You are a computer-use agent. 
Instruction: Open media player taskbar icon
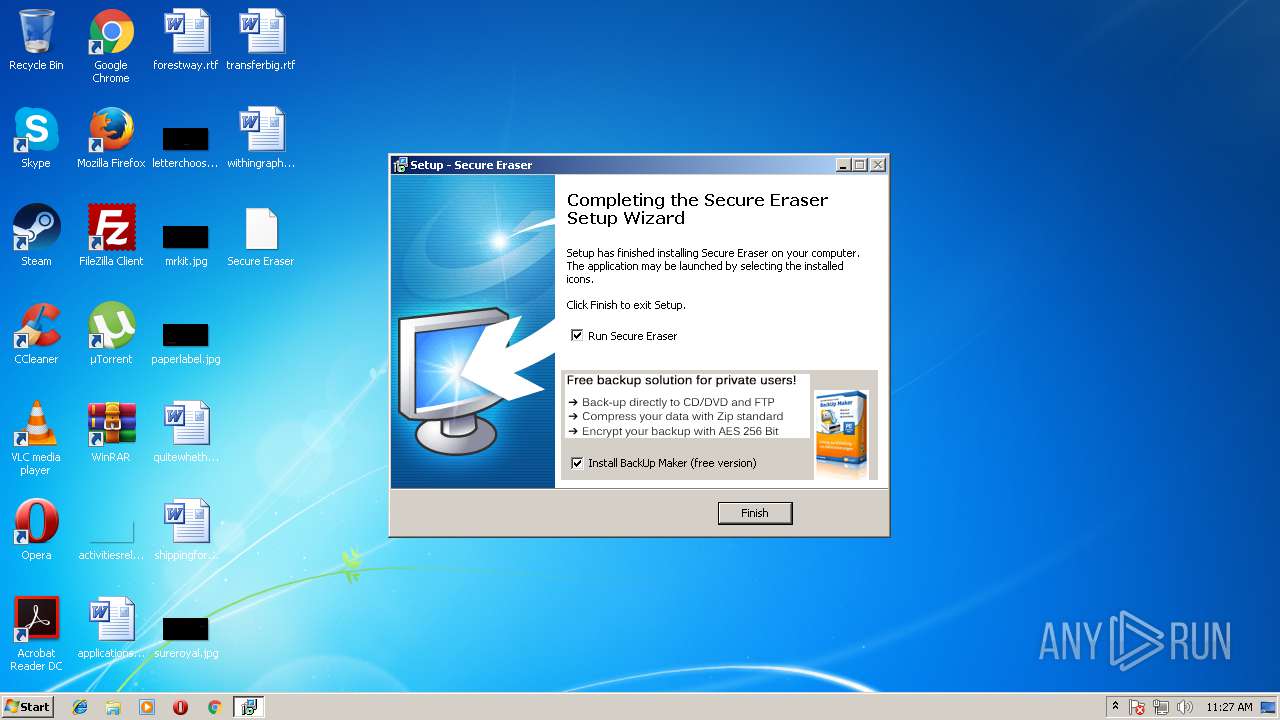(147, 707)
